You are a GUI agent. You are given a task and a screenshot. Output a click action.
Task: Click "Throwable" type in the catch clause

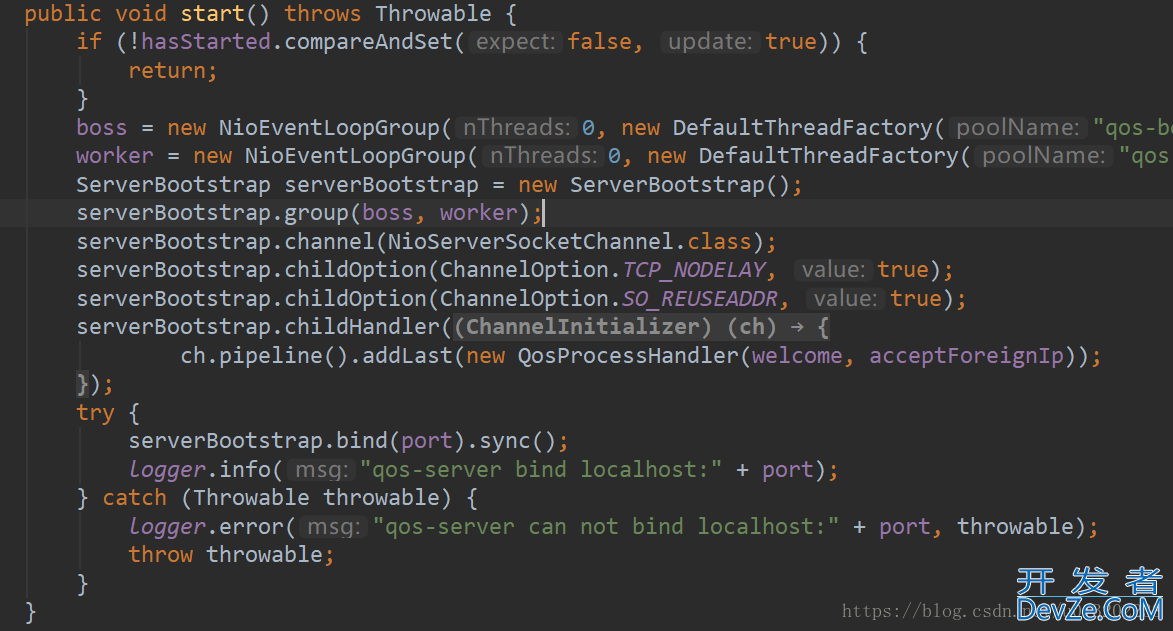pyautogui.click(x=251, y=498)
